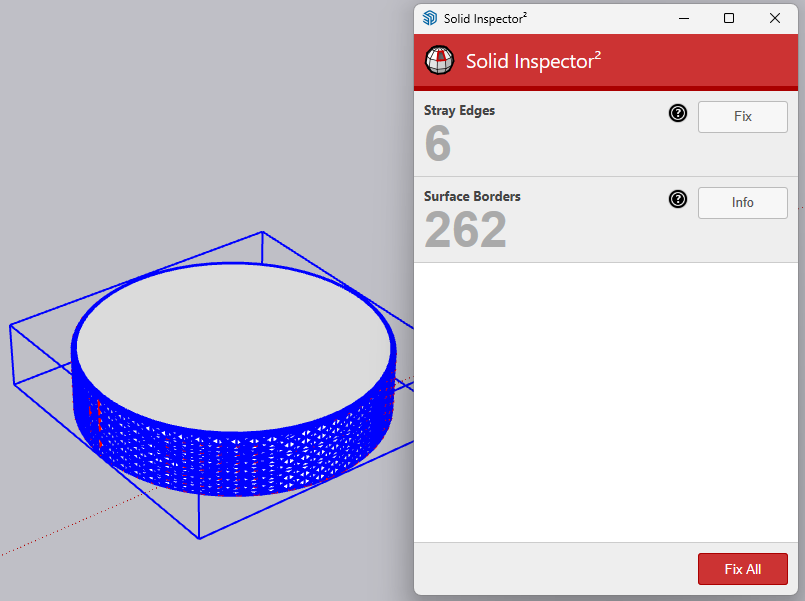This screenshot has width=805, height=601.
Task: Click the blue triangulated cylinder side
Action: tap(236, 464)
